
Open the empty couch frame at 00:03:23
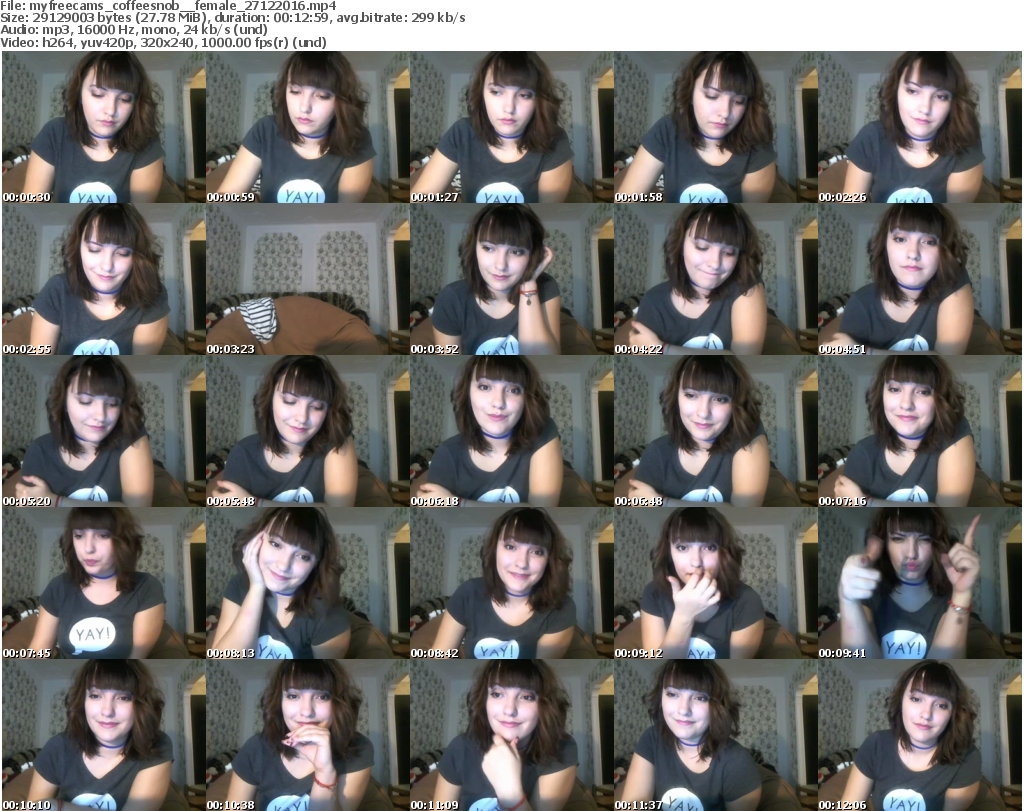[307, 280]
